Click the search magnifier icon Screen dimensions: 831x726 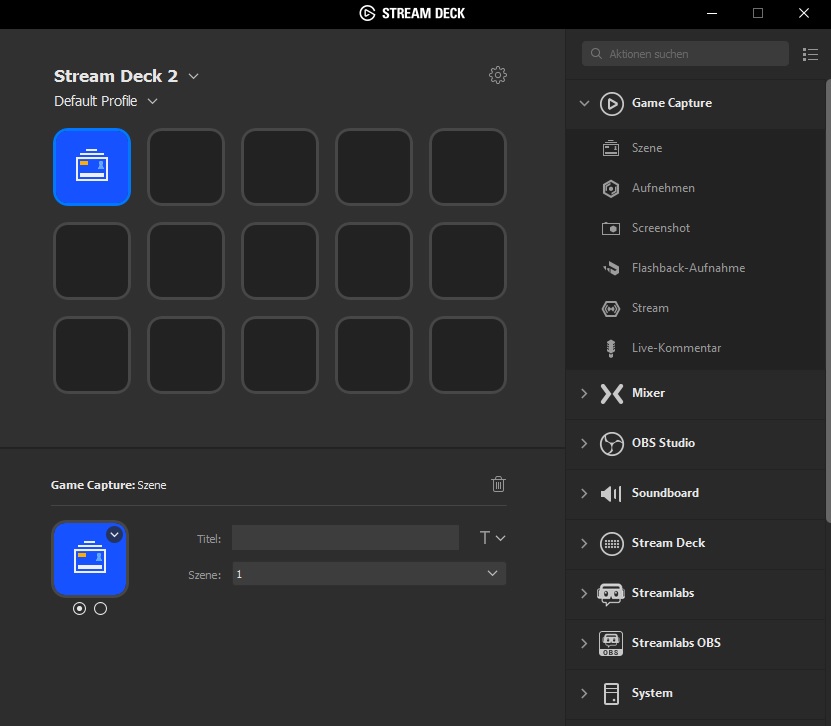[x=596, y=54]
